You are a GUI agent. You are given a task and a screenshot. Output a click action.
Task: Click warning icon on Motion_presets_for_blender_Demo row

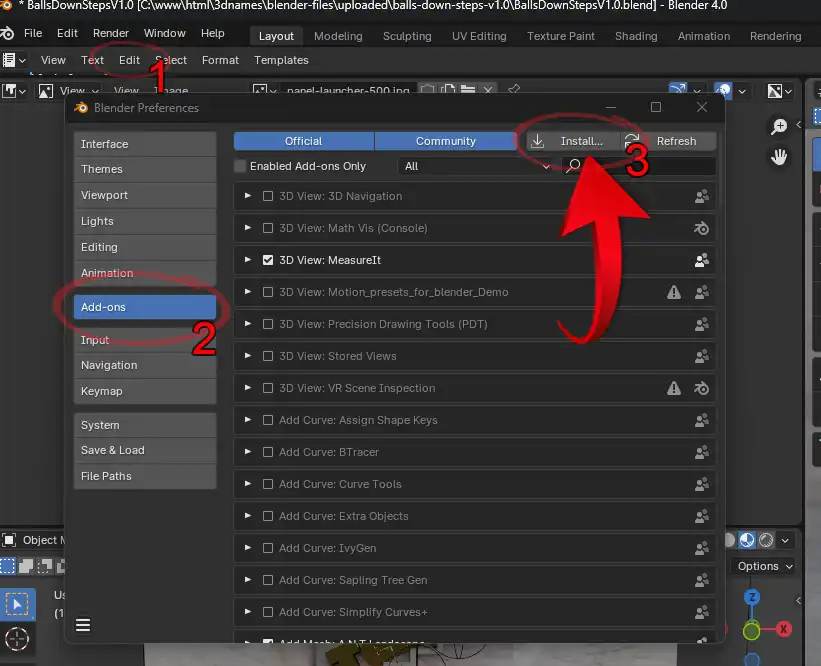click(674, 292)
